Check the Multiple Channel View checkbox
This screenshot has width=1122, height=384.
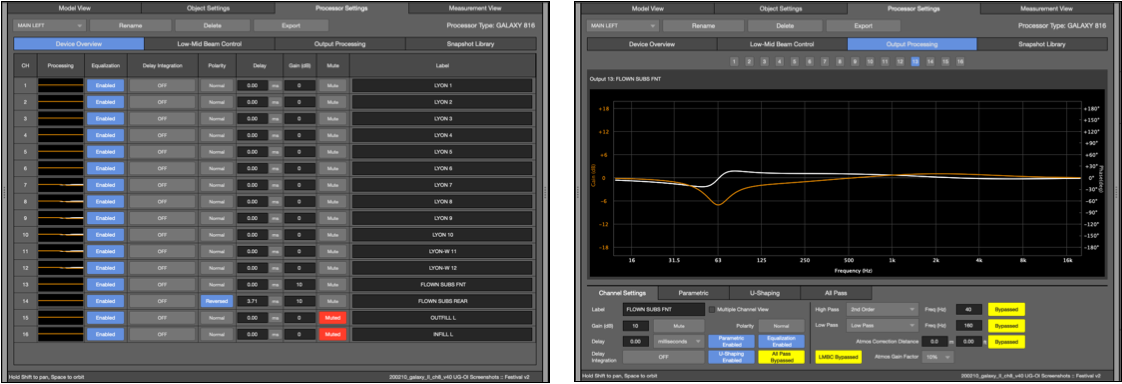(x=711, y=310)
